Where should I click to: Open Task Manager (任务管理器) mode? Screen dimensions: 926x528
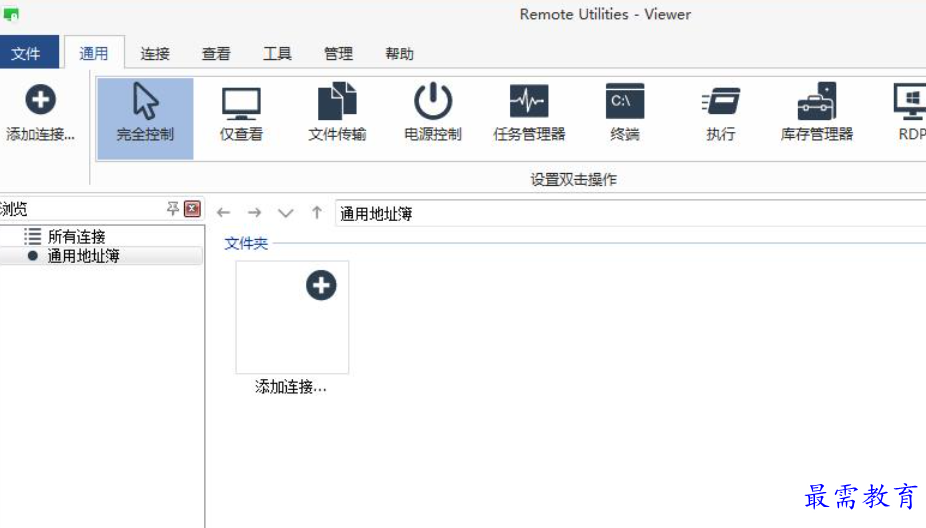529,112
